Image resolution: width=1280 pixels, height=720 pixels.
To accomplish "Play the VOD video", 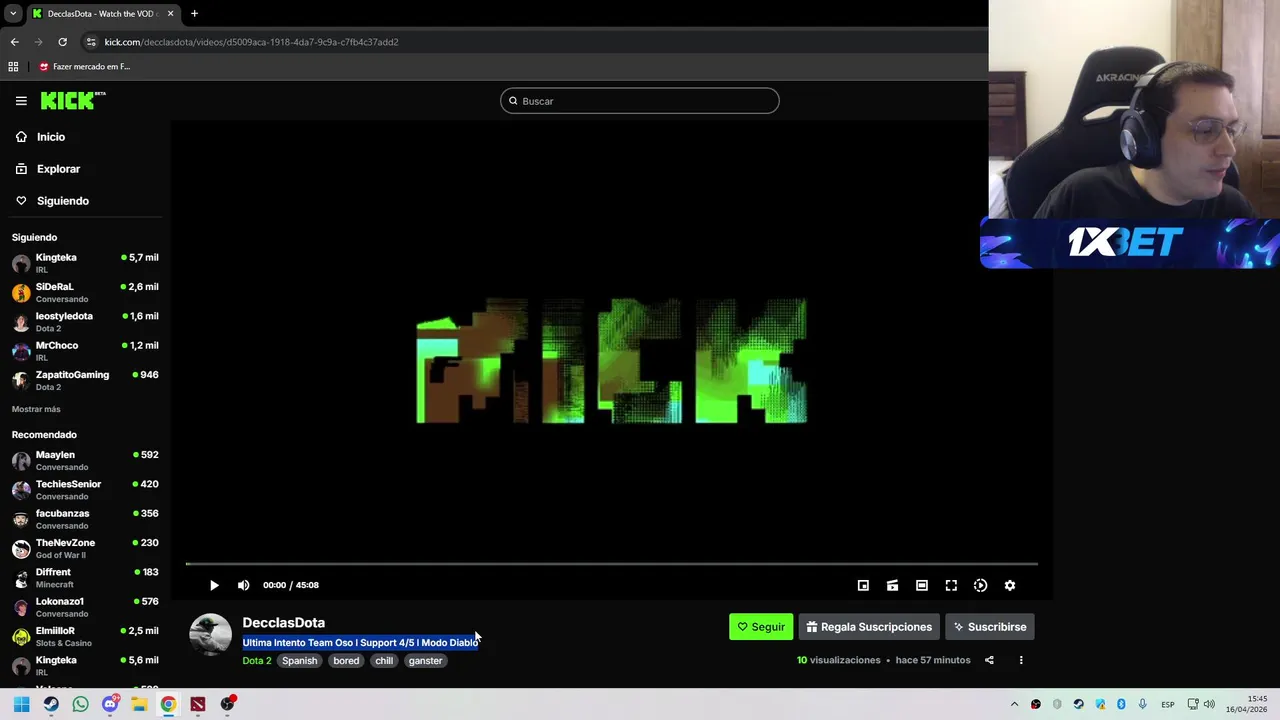I will tap(214, 585).
